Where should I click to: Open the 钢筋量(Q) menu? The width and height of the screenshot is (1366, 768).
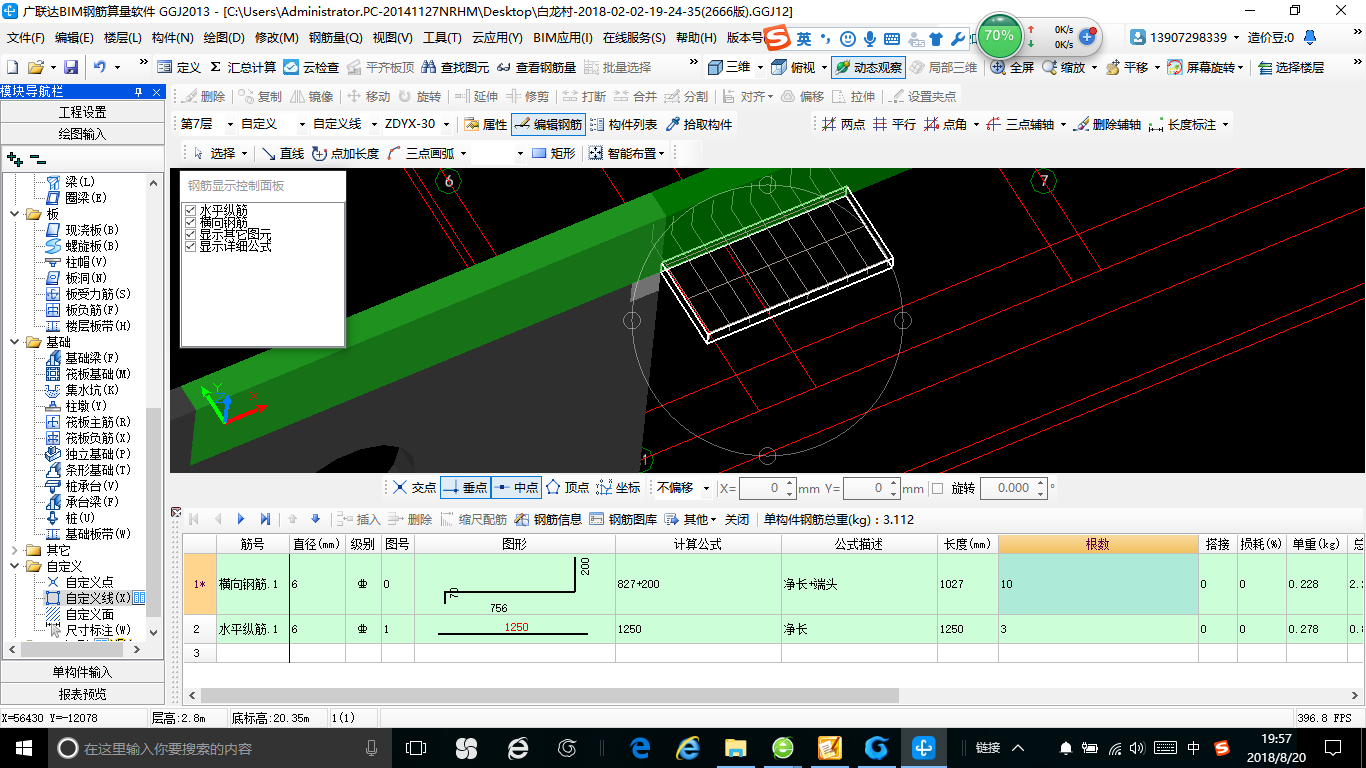335,38
